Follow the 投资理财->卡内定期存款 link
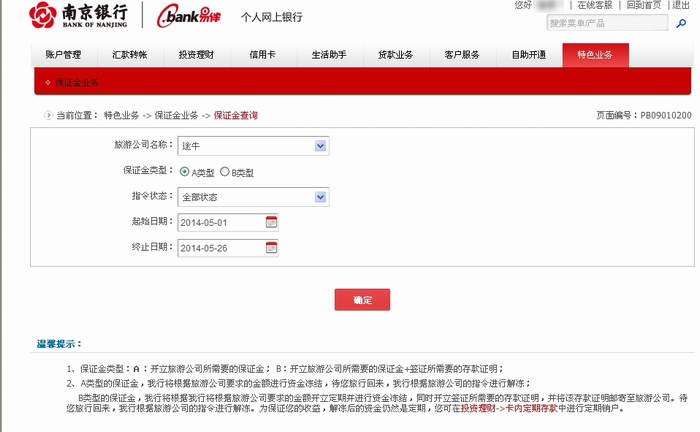Screen dimensions: 700x432 503,409
